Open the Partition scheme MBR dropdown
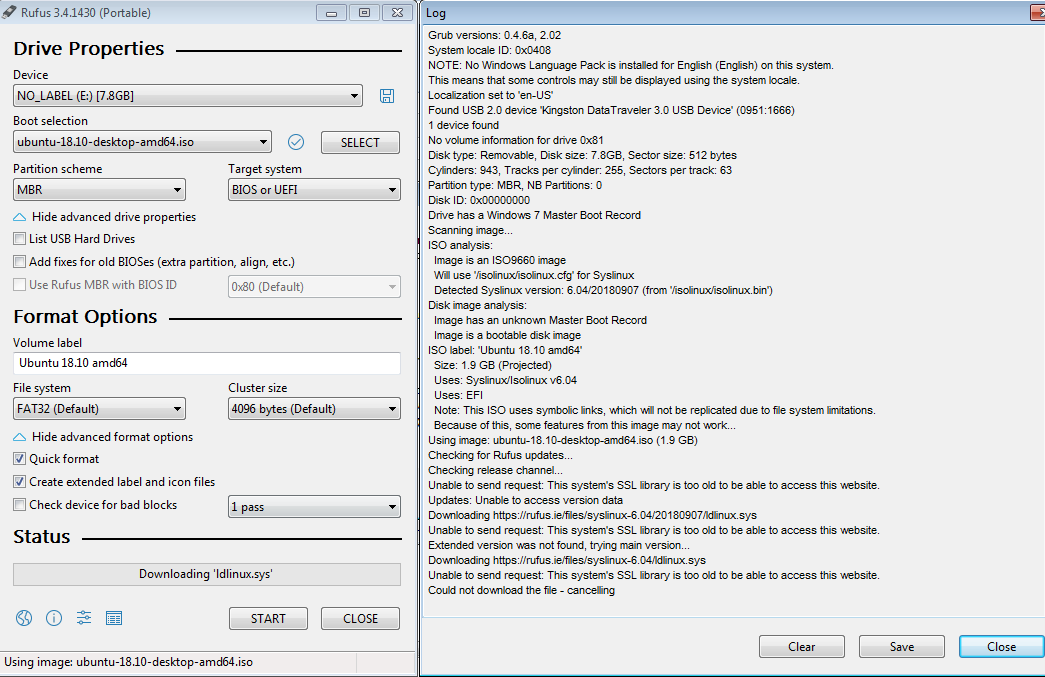 (x=99, y=190)
